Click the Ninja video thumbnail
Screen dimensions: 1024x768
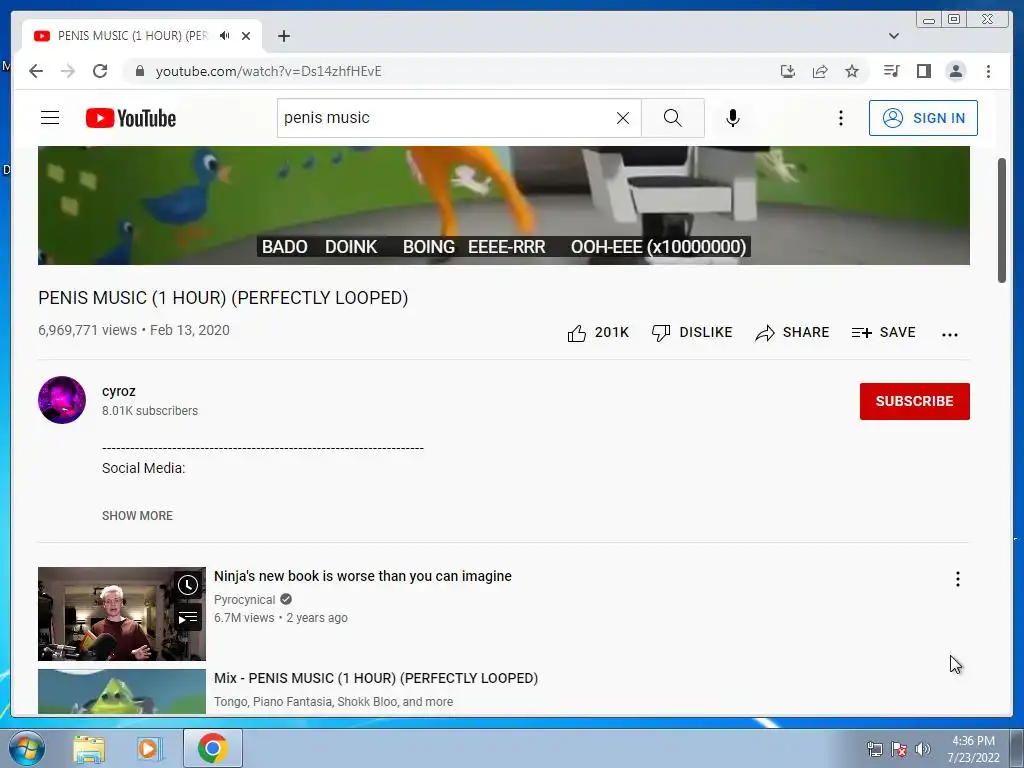click(121, 614)
